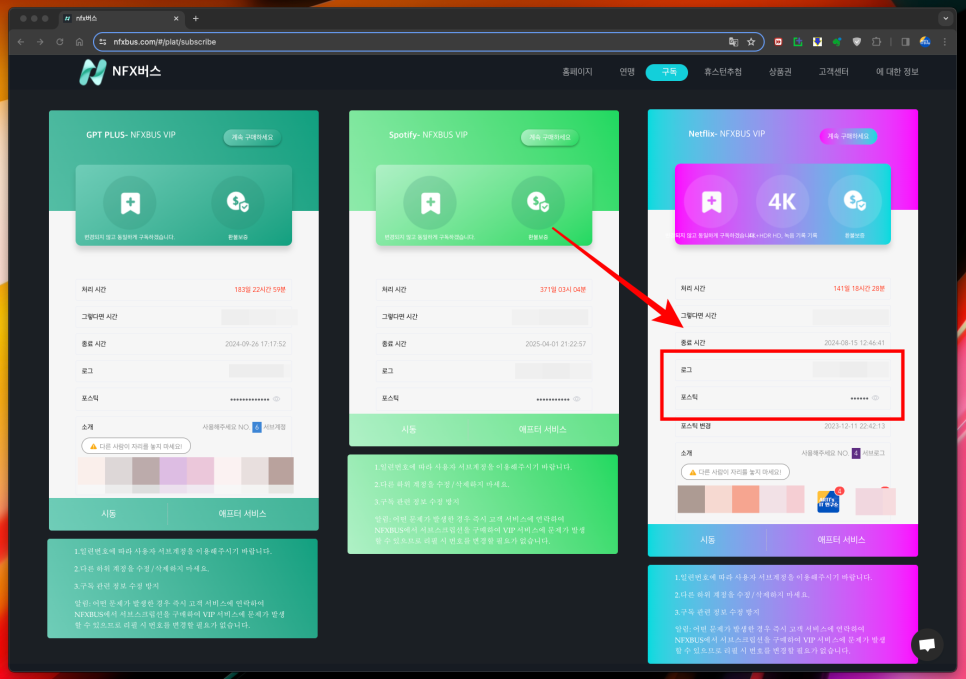Click Netflix refund guarantee icon
Image resolution: width=966 pixels, height=679 pixels.
(x=854, y=201)
